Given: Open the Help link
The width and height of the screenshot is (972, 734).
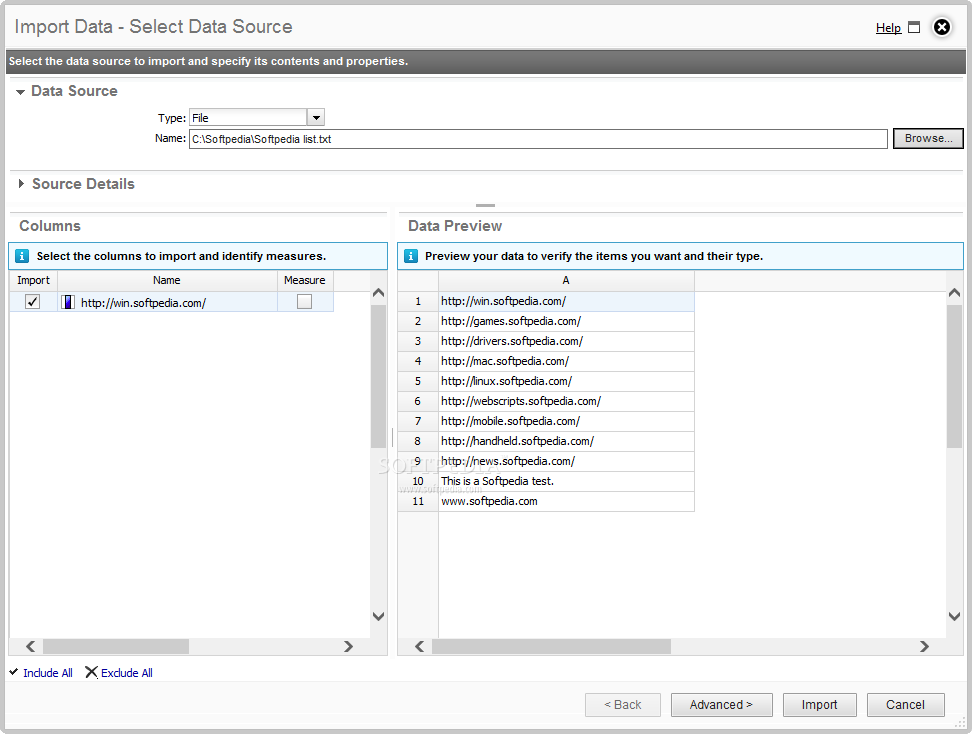Looking at the screenshot, I should click(x=888, y=28).
